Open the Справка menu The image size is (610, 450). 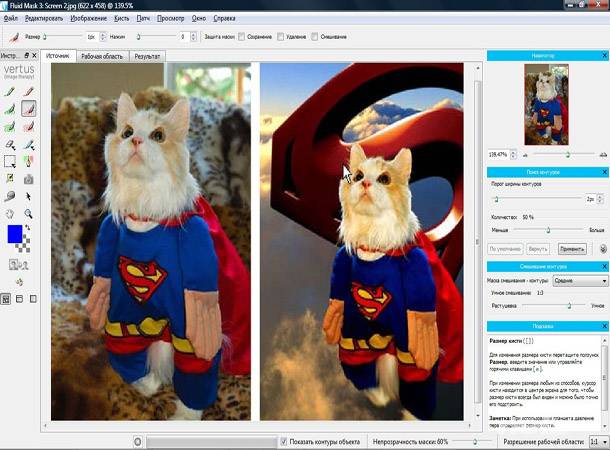point(224,18)
